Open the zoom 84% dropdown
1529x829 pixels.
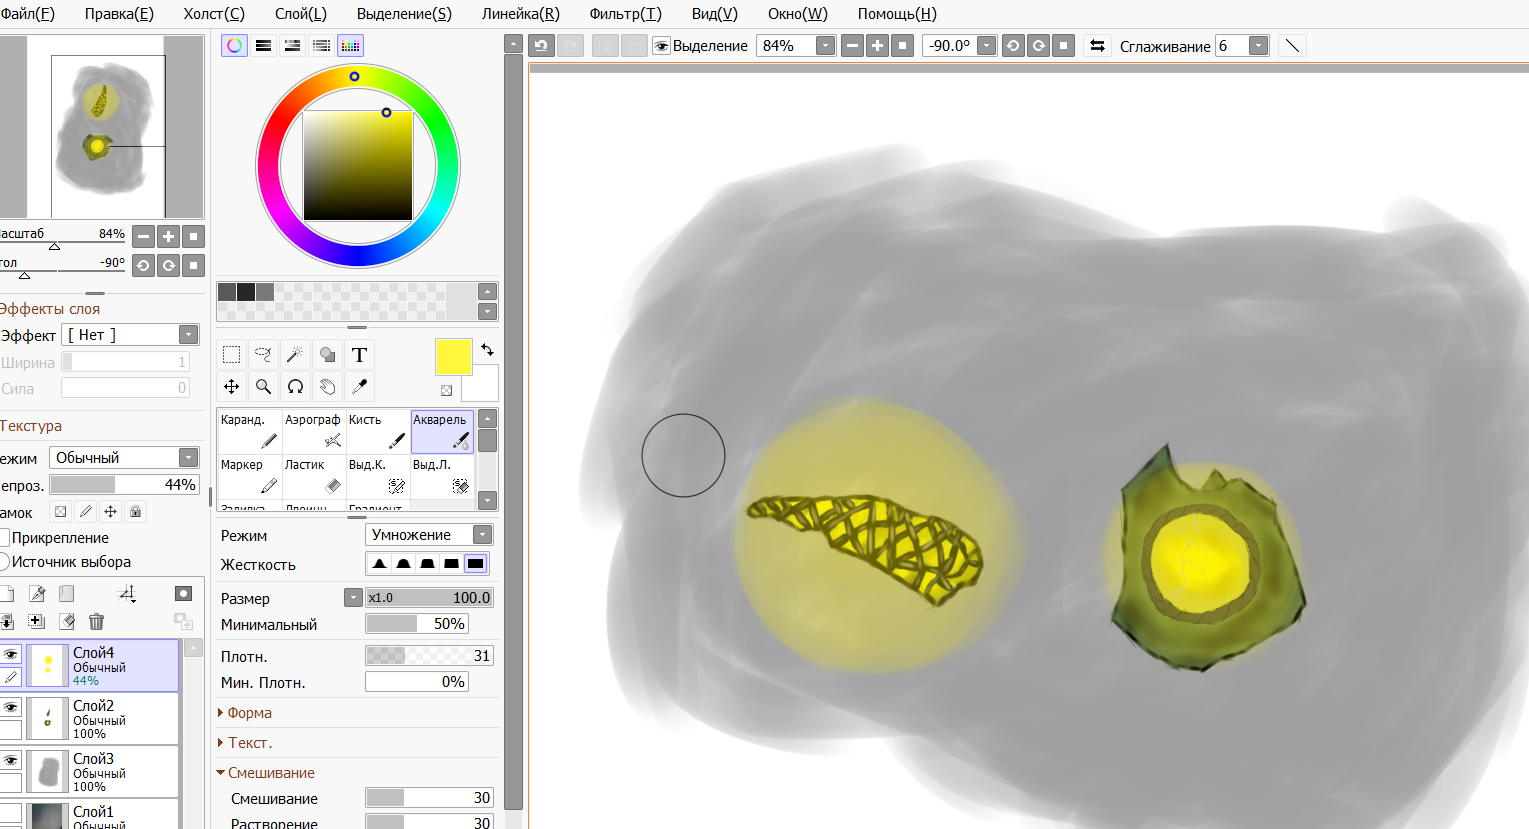click(825, 45)
